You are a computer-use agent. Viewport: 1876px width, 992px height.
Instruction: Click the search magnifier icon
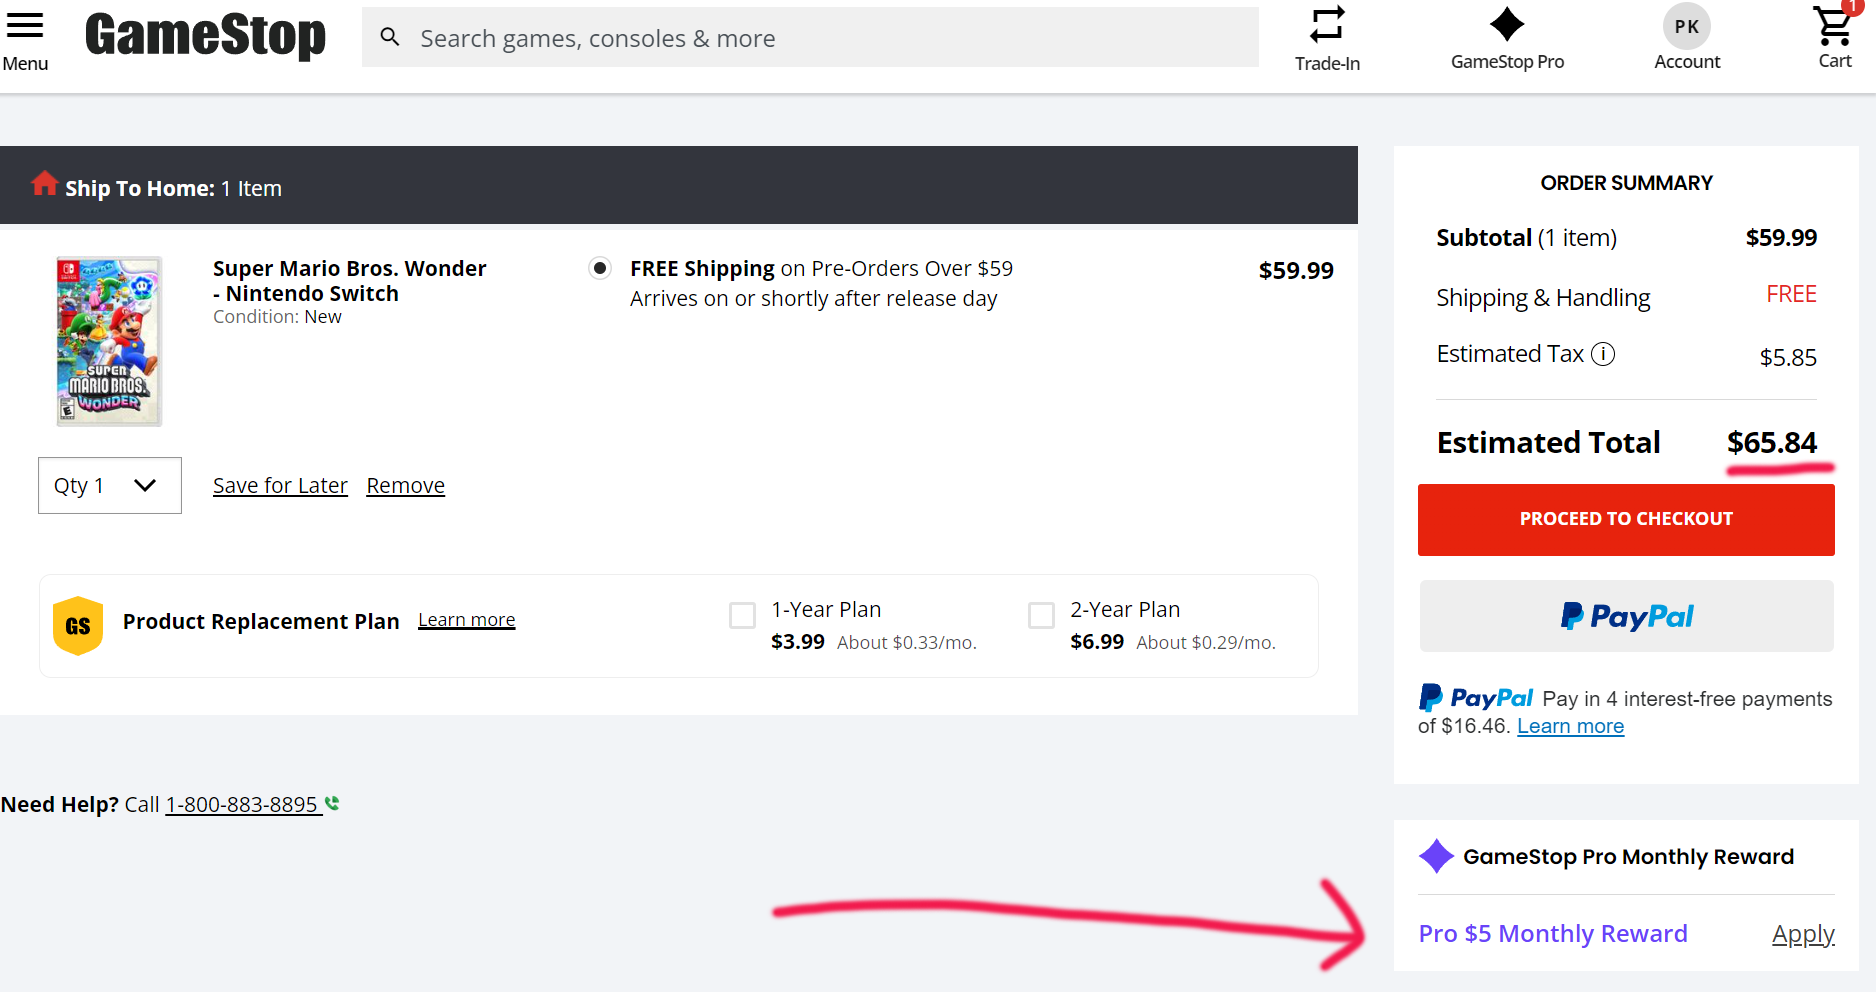coord(390,38)
